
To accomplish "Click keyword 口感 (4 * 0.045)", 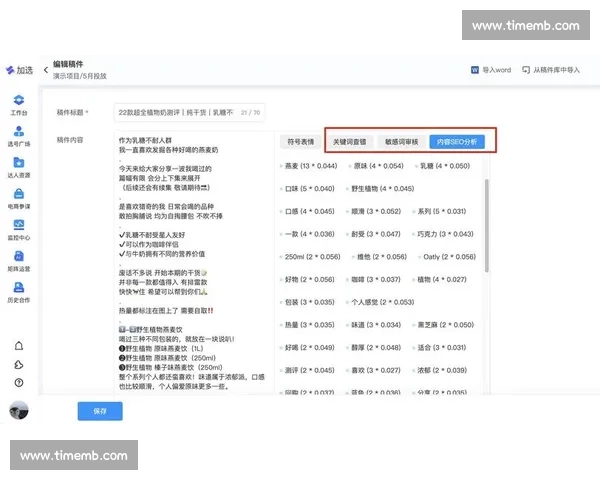I will [310, 211].
